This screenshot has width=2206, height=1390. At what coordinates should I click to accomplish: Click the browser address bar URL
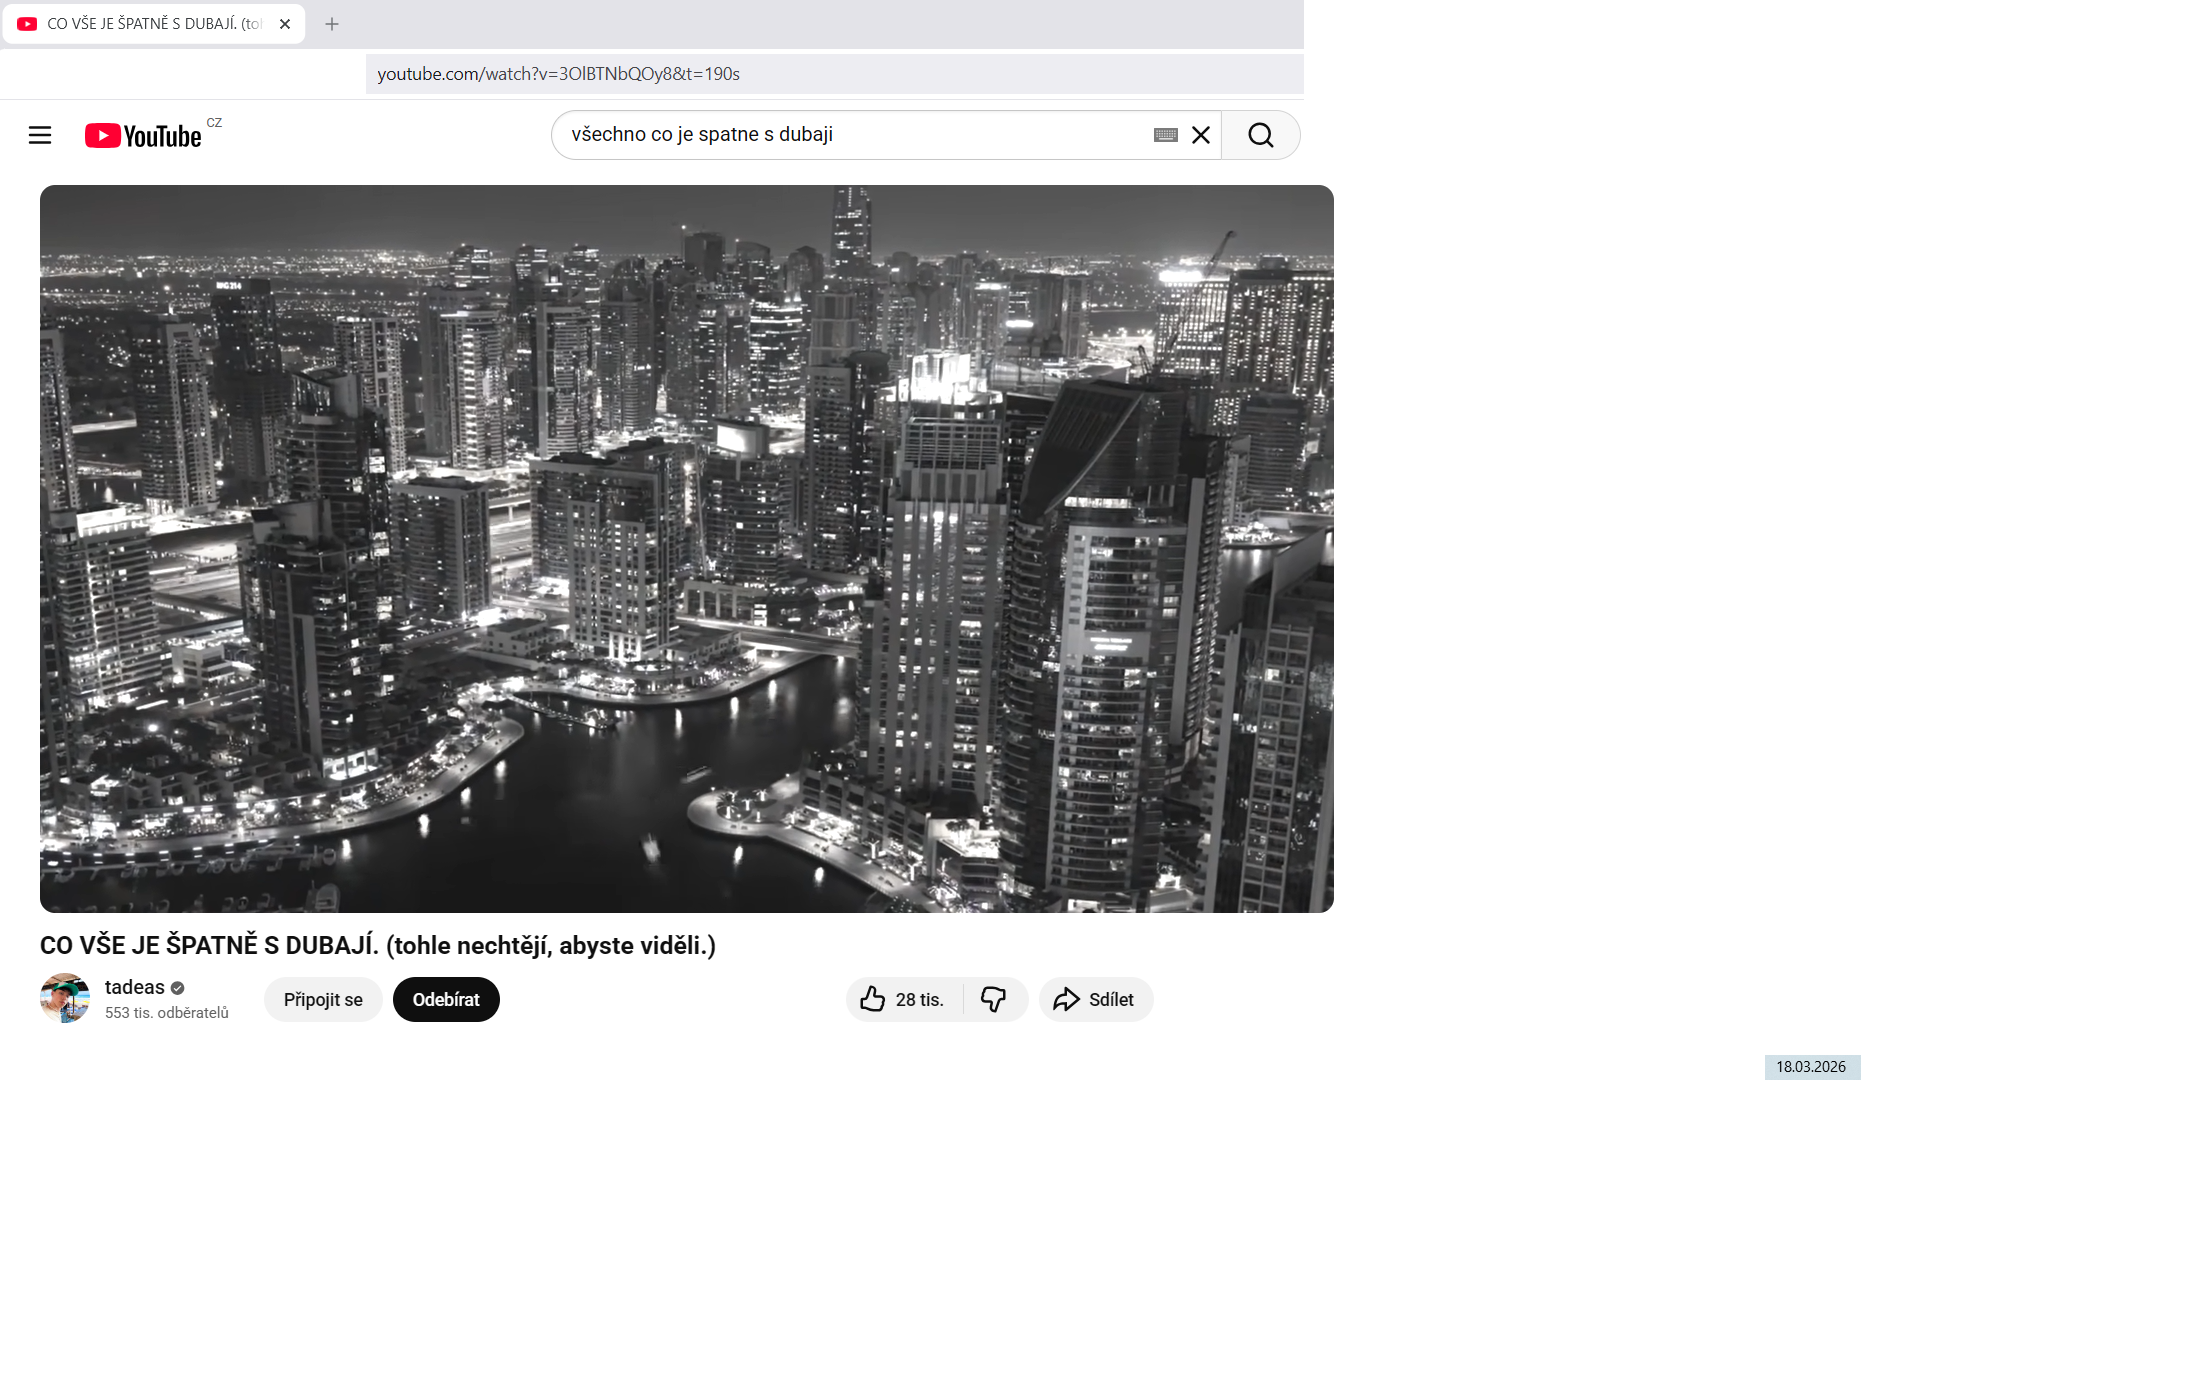(558, 74)
